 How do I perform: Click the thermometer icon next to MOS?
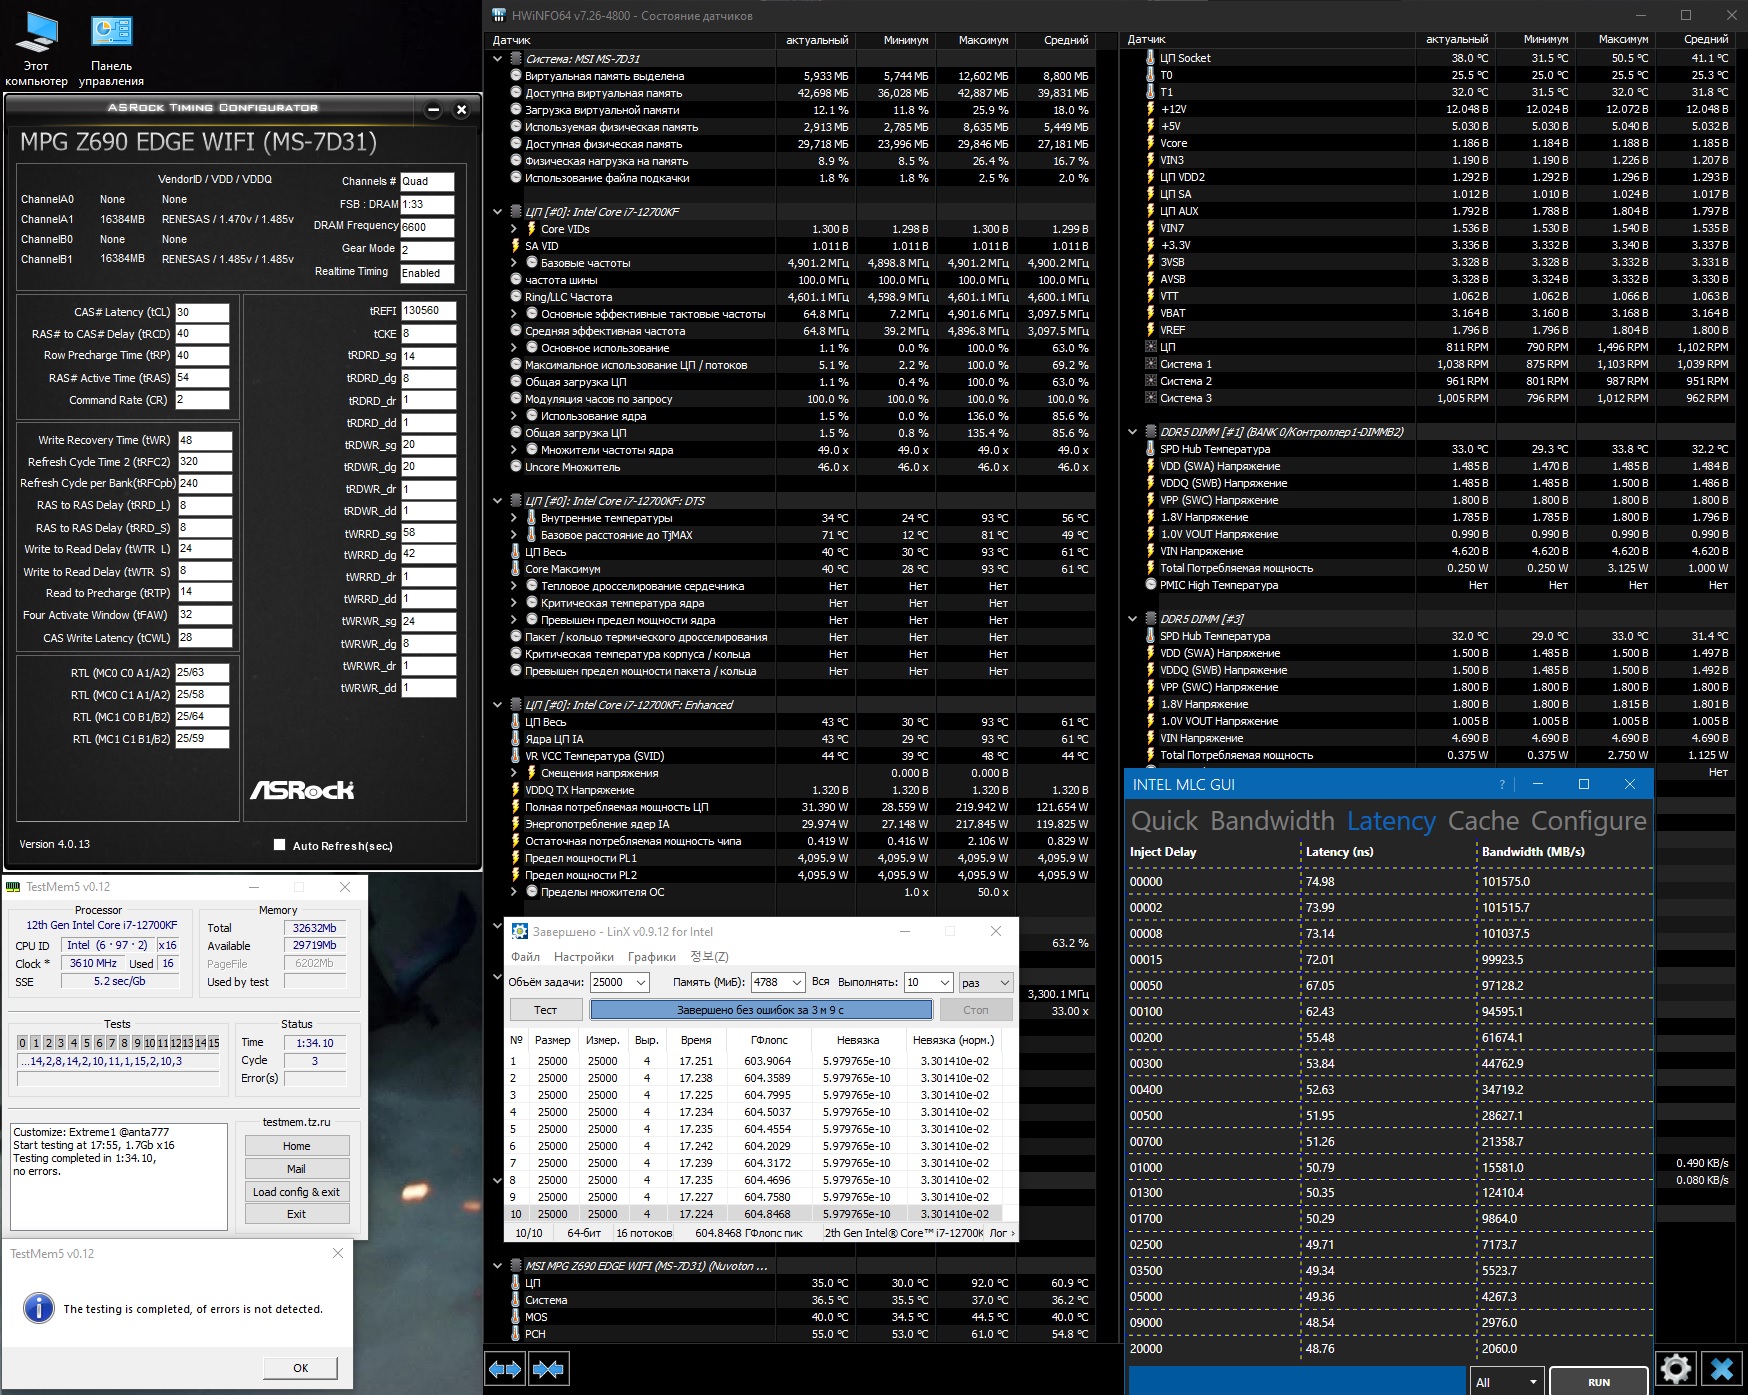tap(516, 1317)
